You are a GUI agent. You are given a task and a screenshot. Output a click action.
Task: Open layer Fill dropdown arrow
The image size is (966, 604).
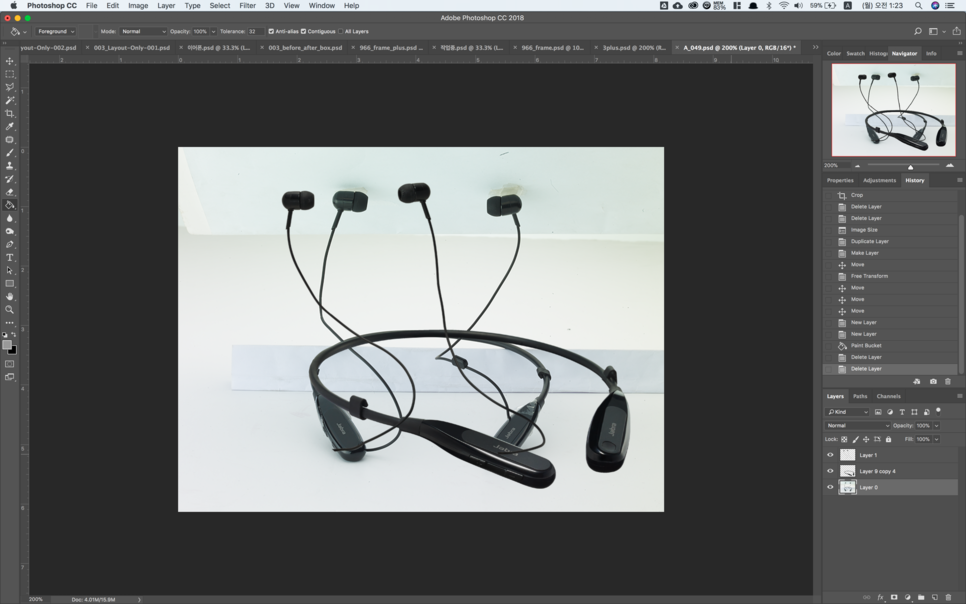(936, 439)
